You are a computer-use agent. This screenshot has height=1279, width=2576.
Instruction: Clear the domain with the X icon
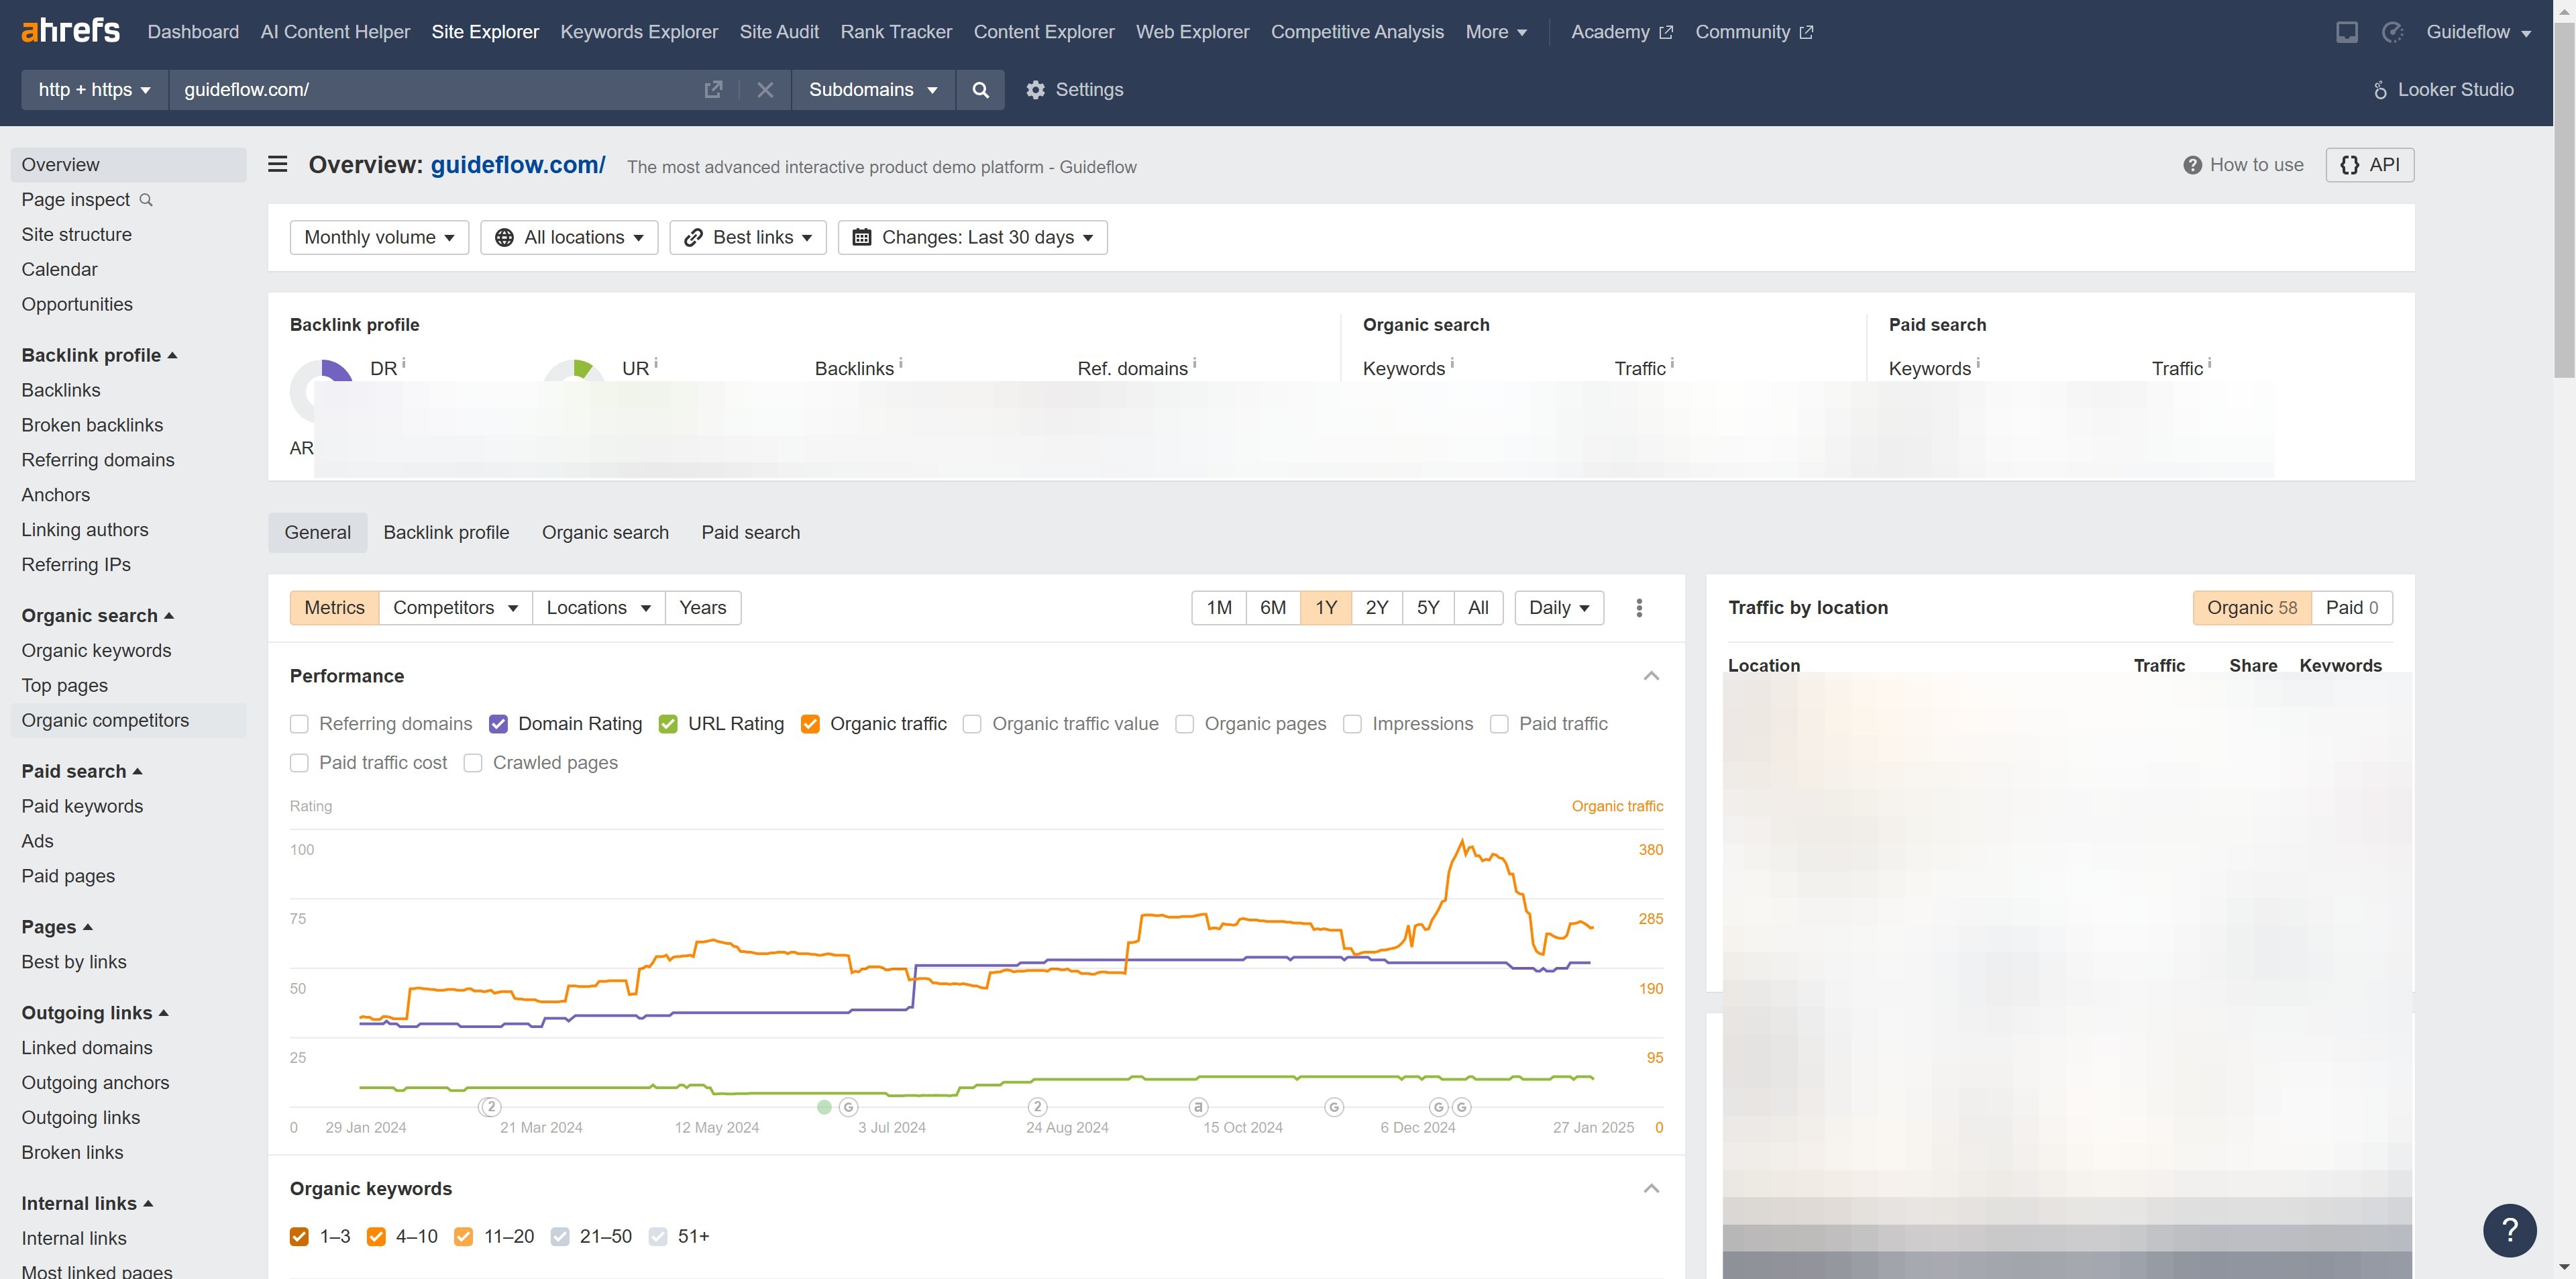765,89
